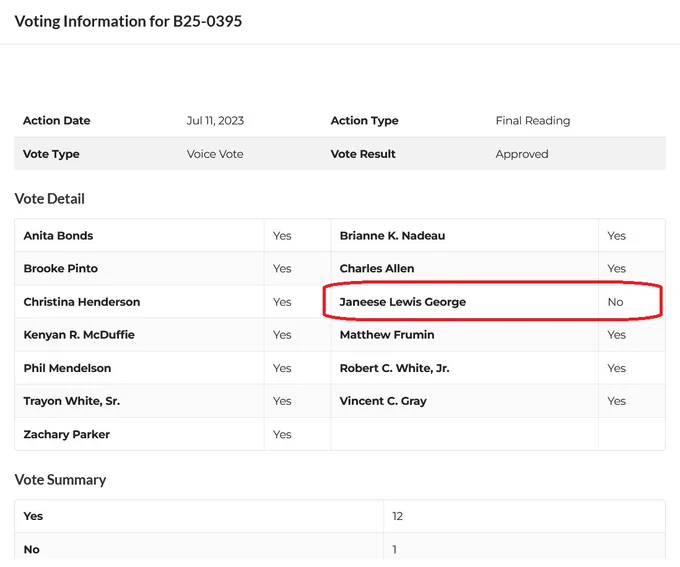This screenshot has width=680, height=567.
Task: Select the name 'Trayon White, Sr.'
Action: click(x=72, y=401)
